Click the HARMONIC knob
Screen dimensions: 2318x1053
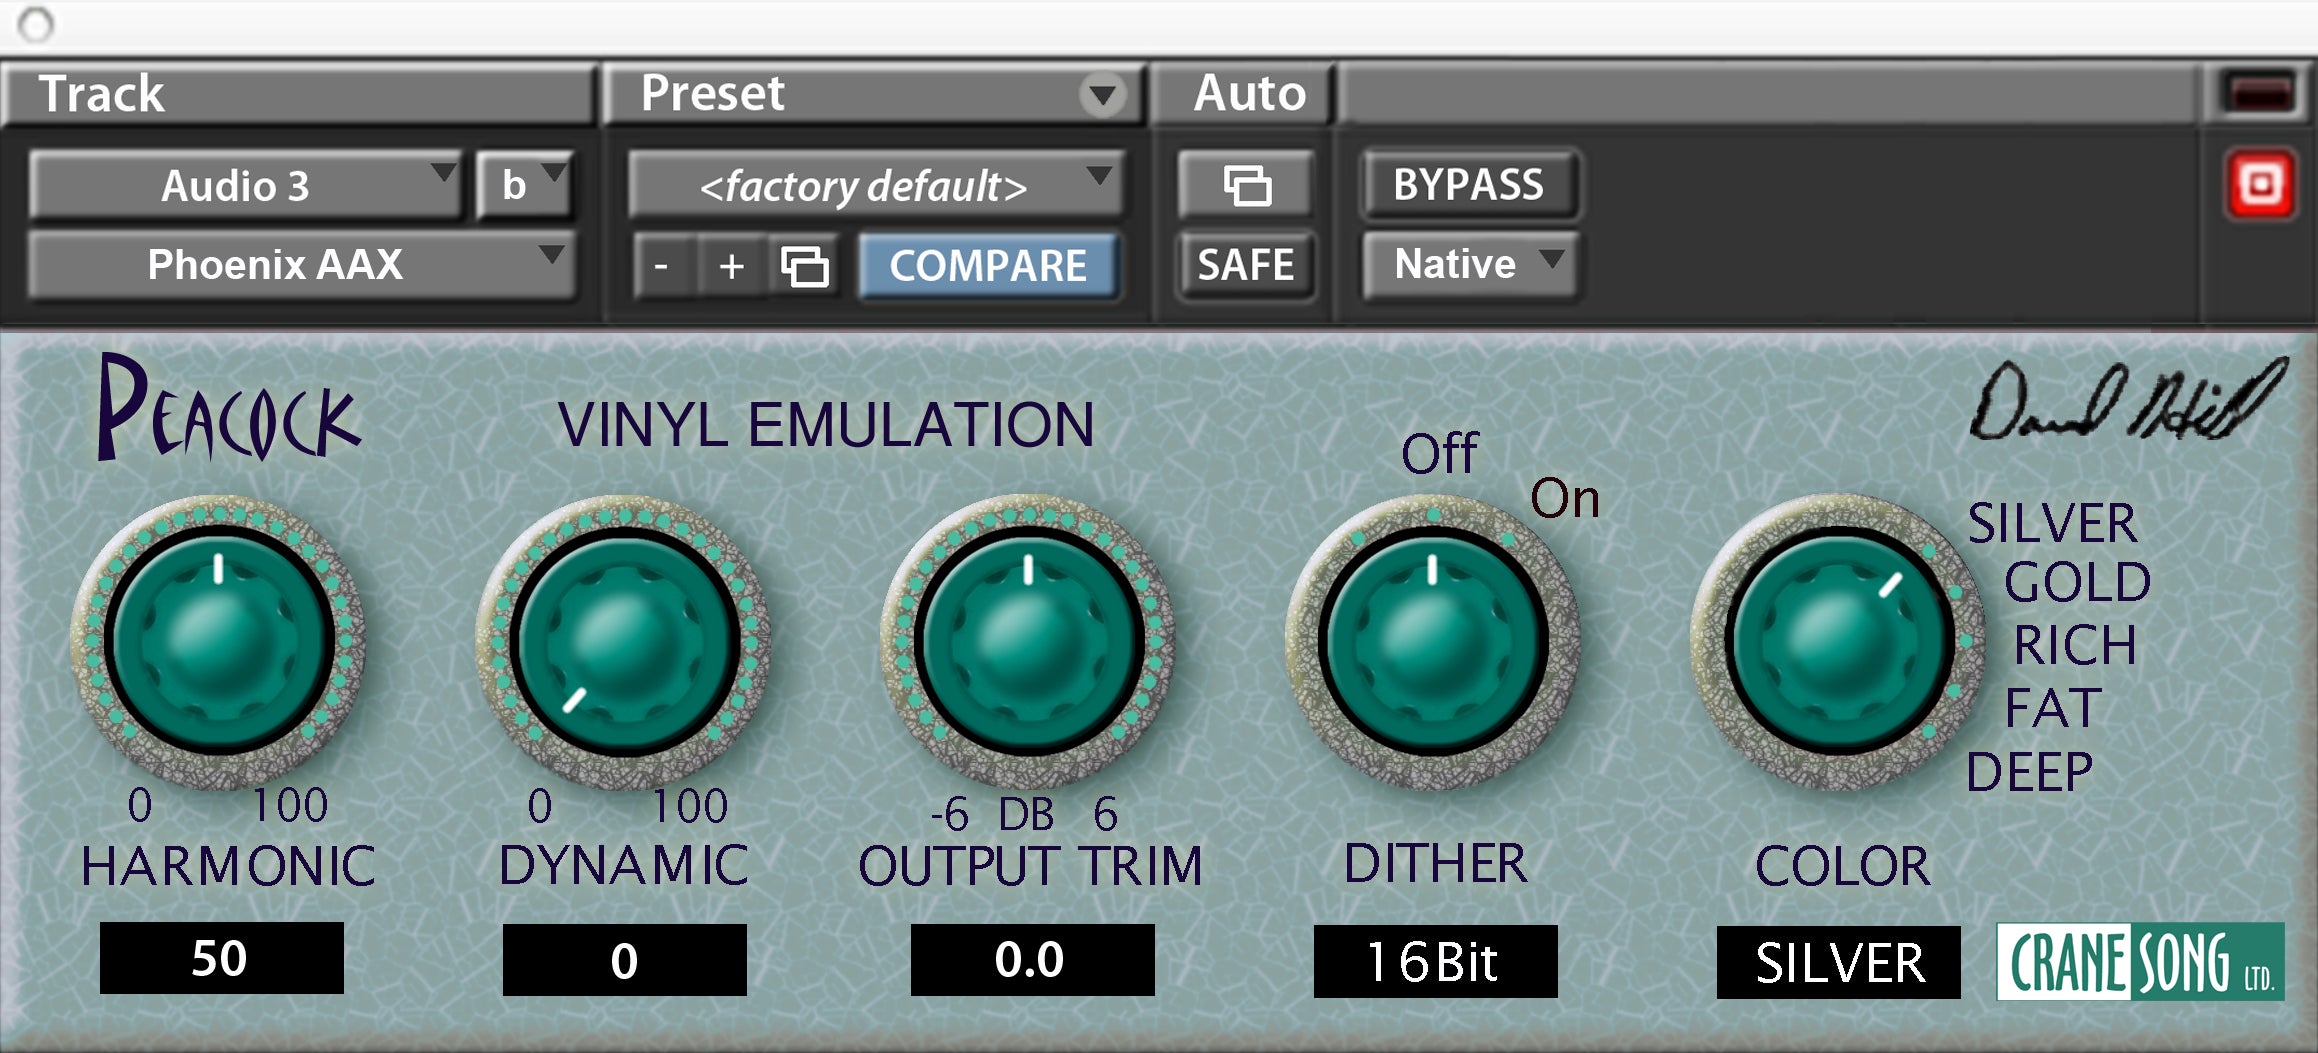pos(220,640)
